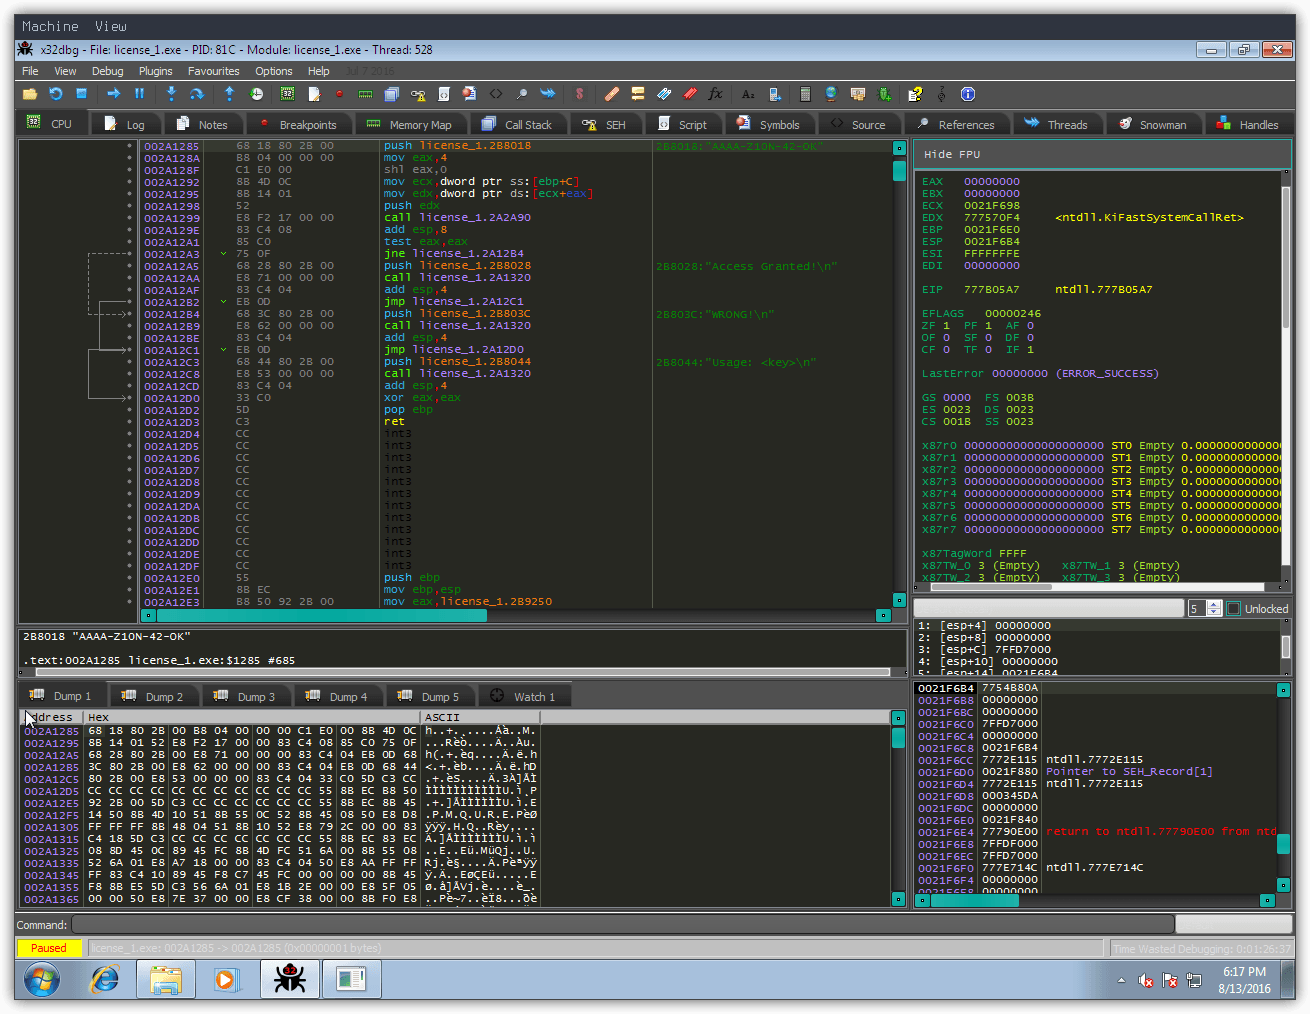Open the labels list toolbar icon
The image size is (1310, 1014).
click(x=663, y=94)
